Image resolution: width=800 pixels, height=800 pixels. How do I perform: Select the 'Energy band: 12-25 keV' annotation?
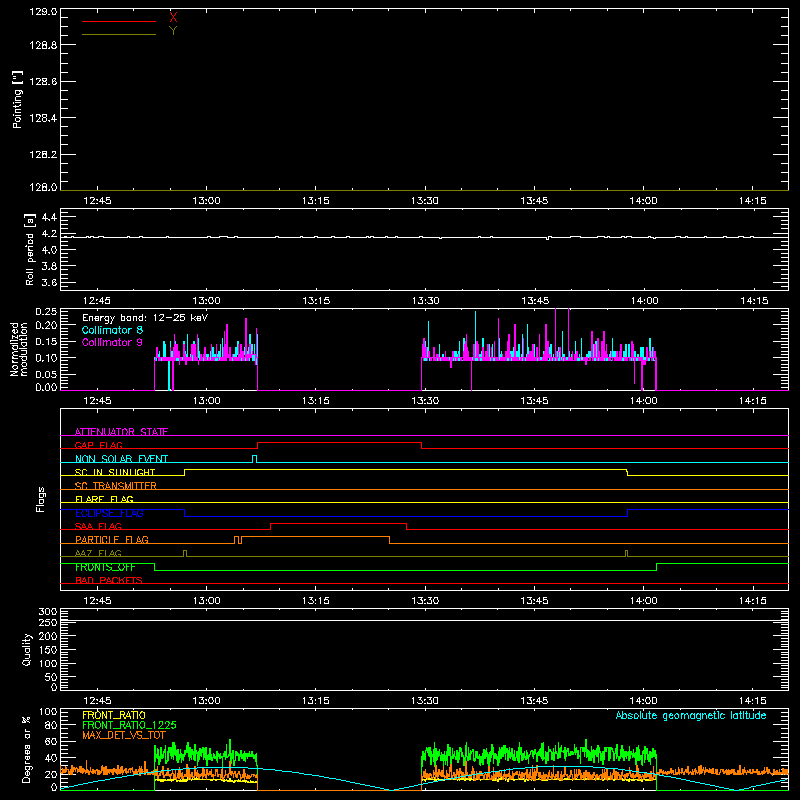[x=145, y=318]
